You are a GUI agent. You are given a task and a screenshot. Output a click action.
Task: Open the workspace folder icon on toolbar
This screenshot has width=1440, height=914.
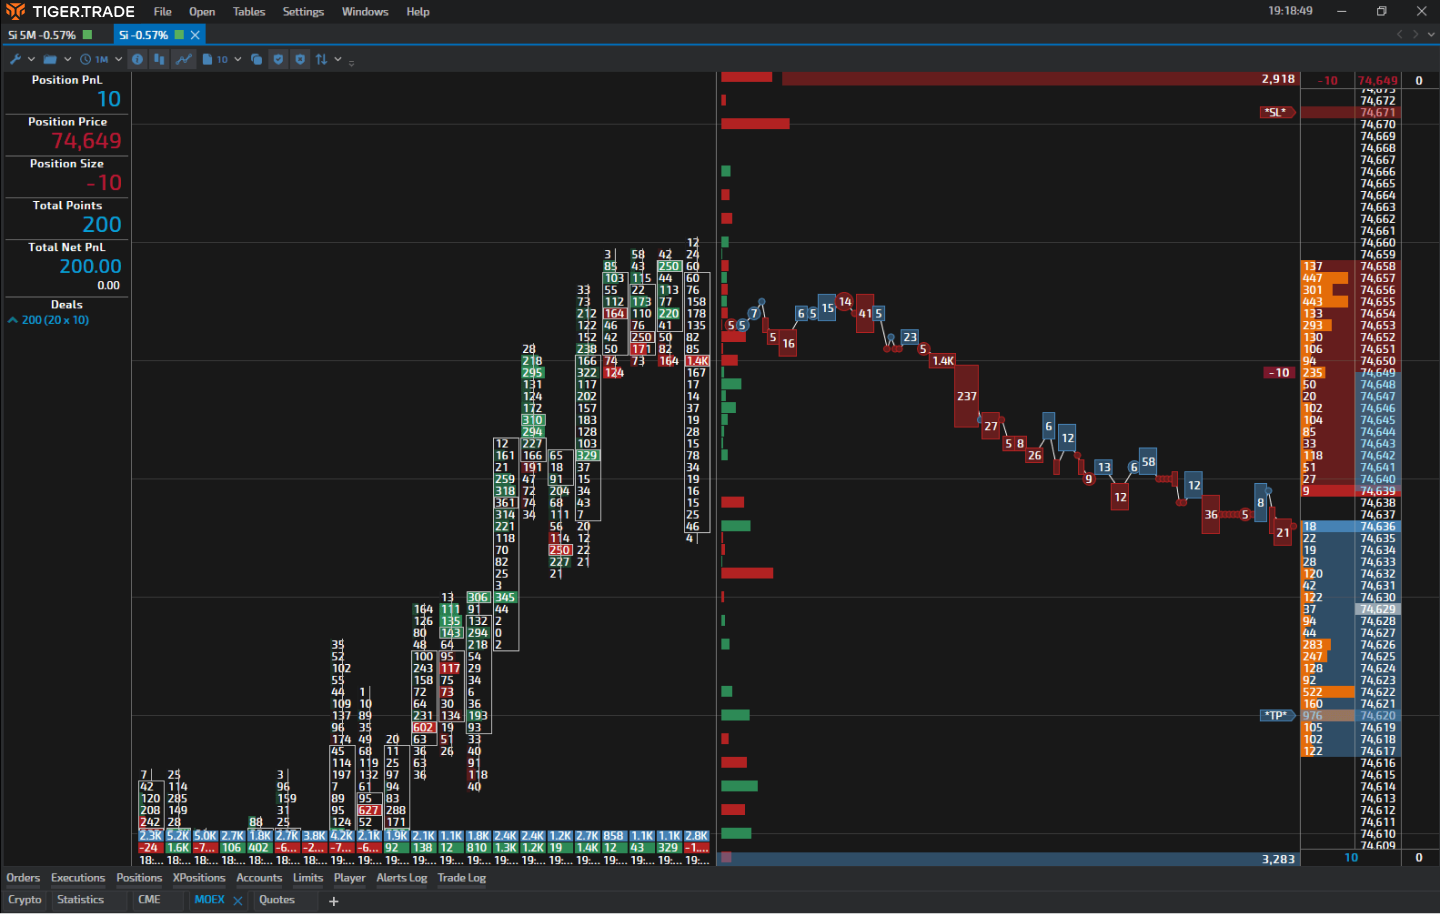pyautogui.click(x=52, y=59)
